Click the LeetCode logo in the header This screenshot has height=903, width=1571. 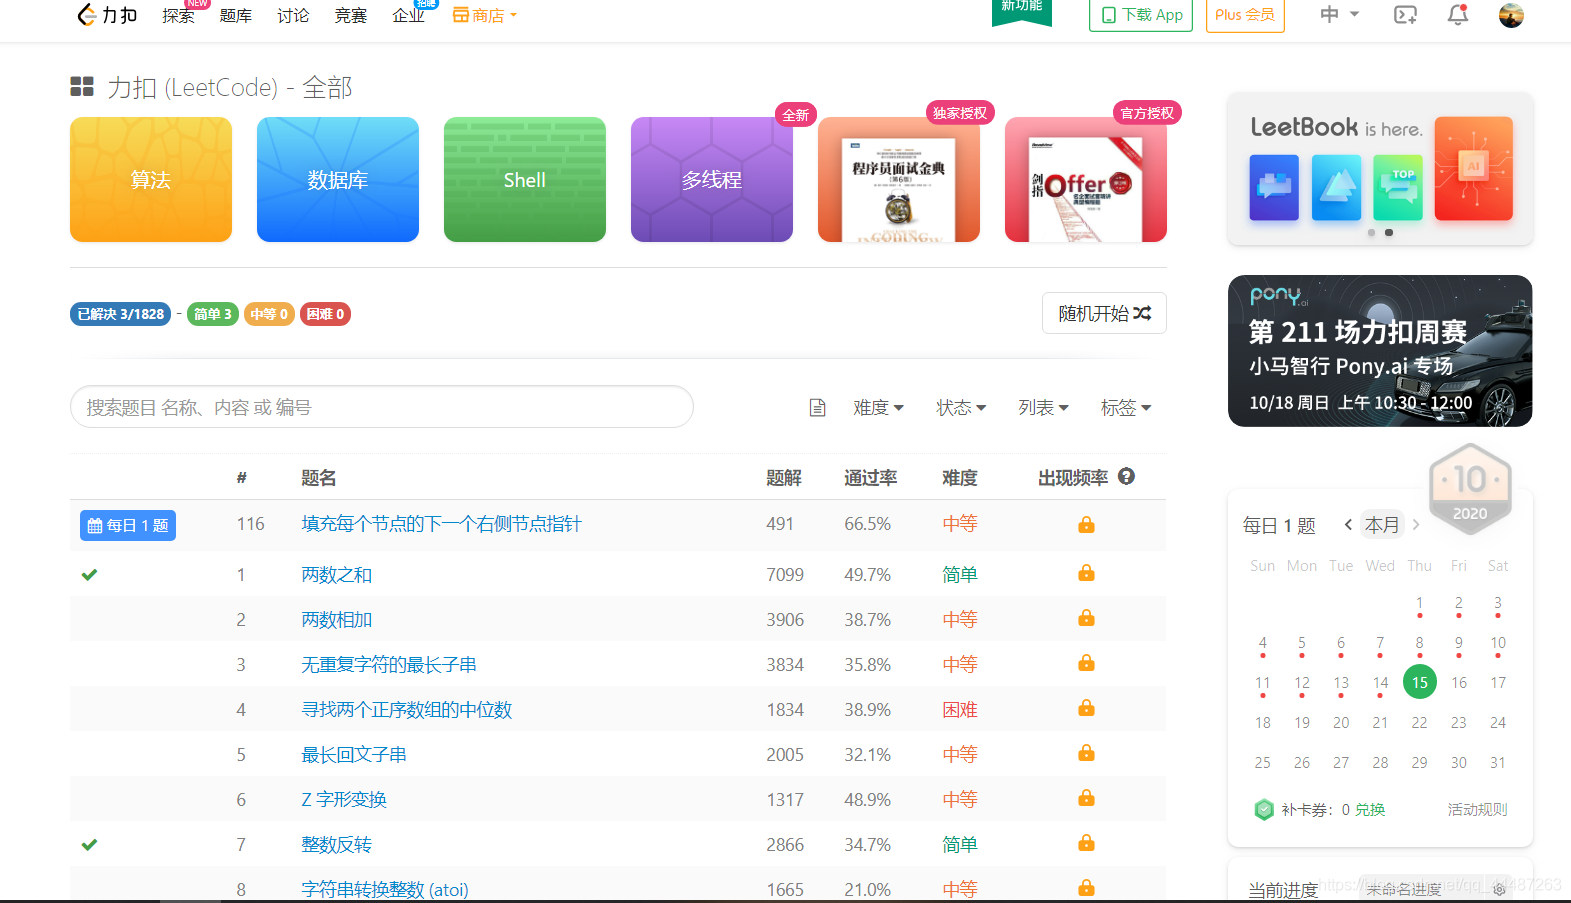pos(107,15)
